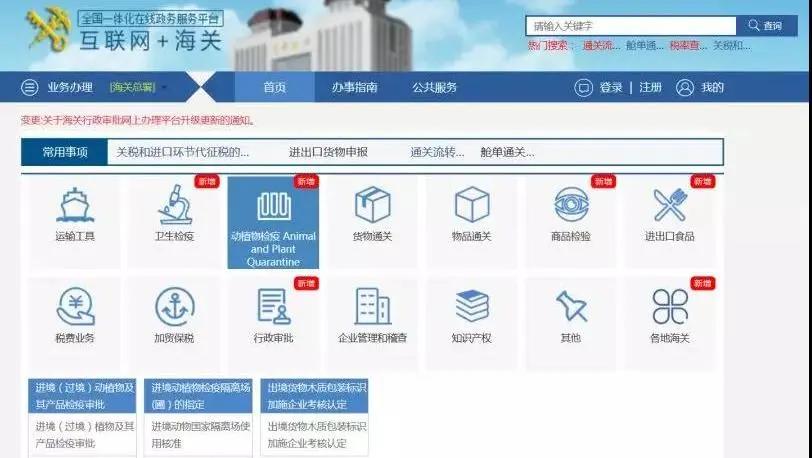Click the 互联网+海关 site title
The image size is (812, 458).
click(x=151, y=41)
